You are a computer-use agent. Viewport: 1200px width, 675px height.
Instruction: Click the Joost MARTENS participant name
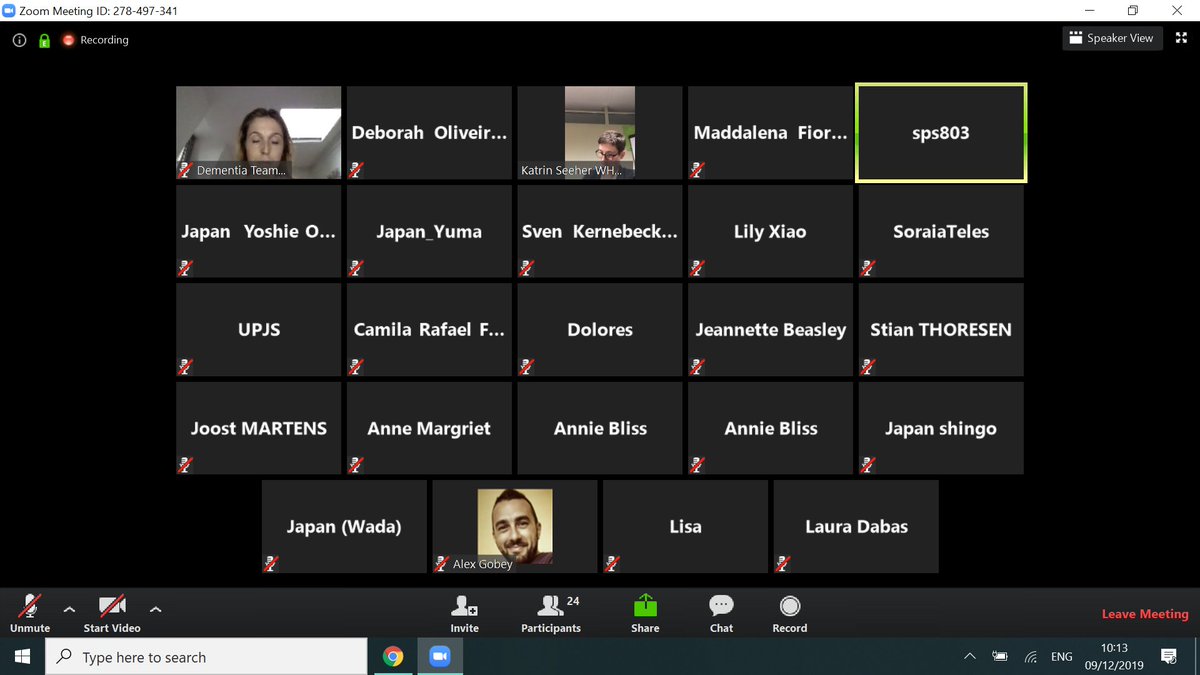[259, 428]
